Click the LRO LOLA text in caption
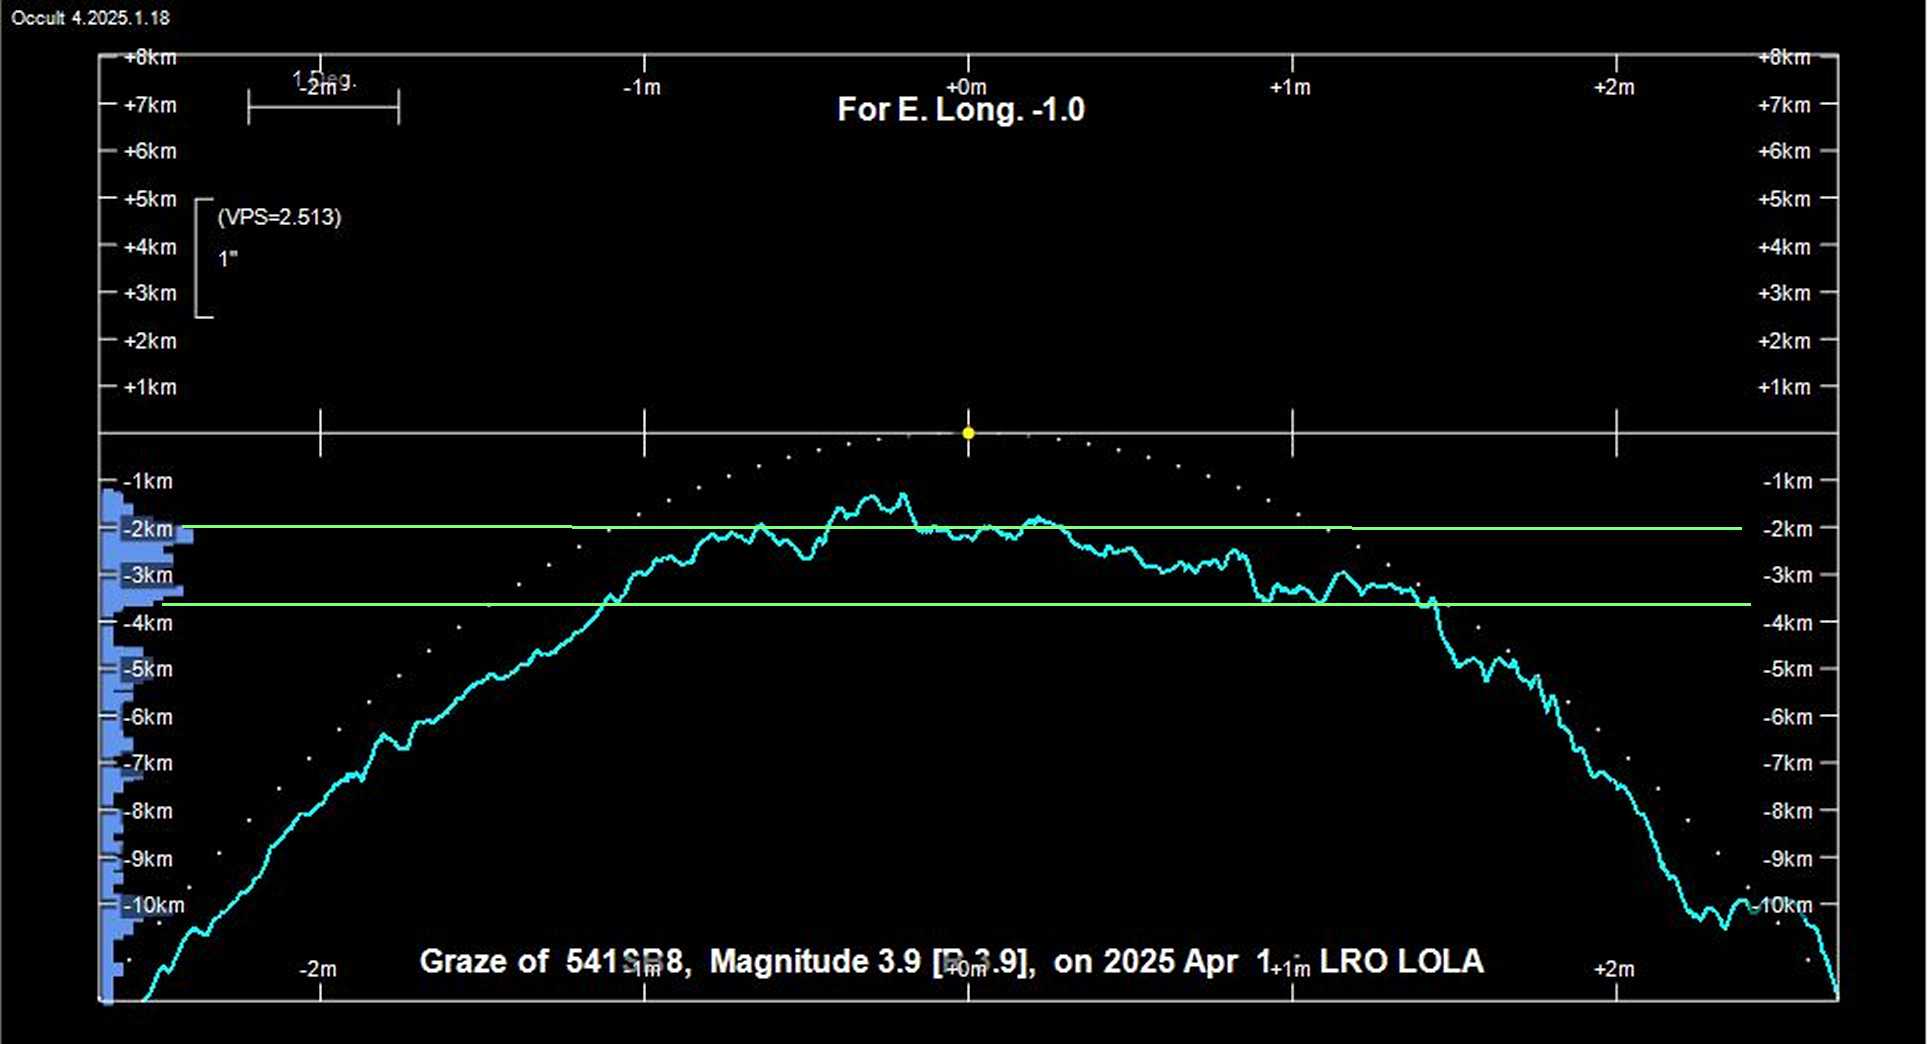Screen dimensions: 1930x1044 1401,961
